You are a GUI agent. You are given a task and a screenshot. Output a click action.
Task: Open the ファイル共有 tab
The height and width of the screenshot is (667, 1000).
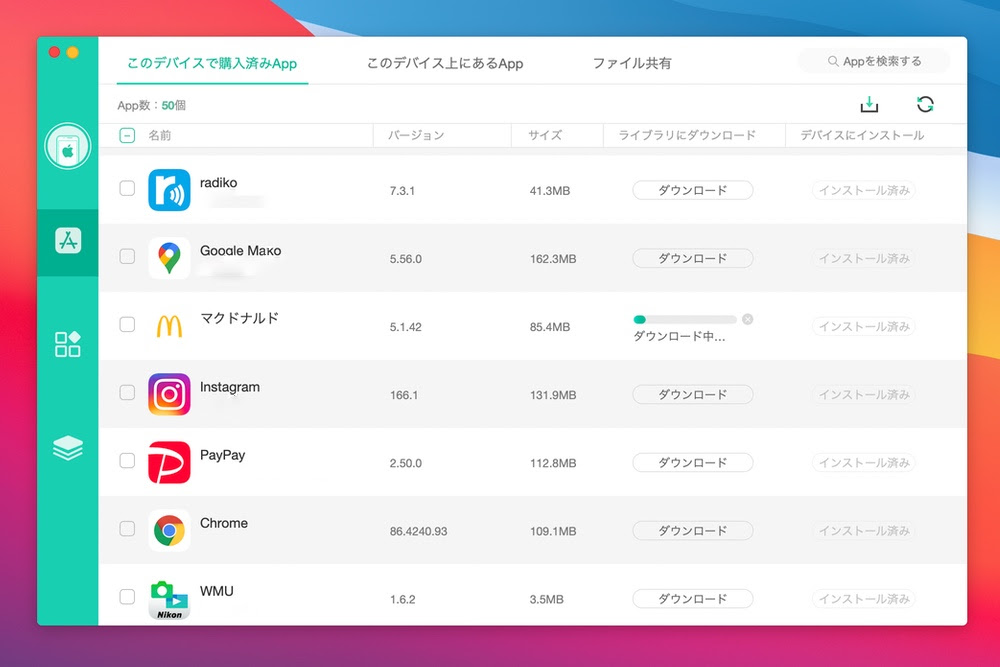coord(632,63)
